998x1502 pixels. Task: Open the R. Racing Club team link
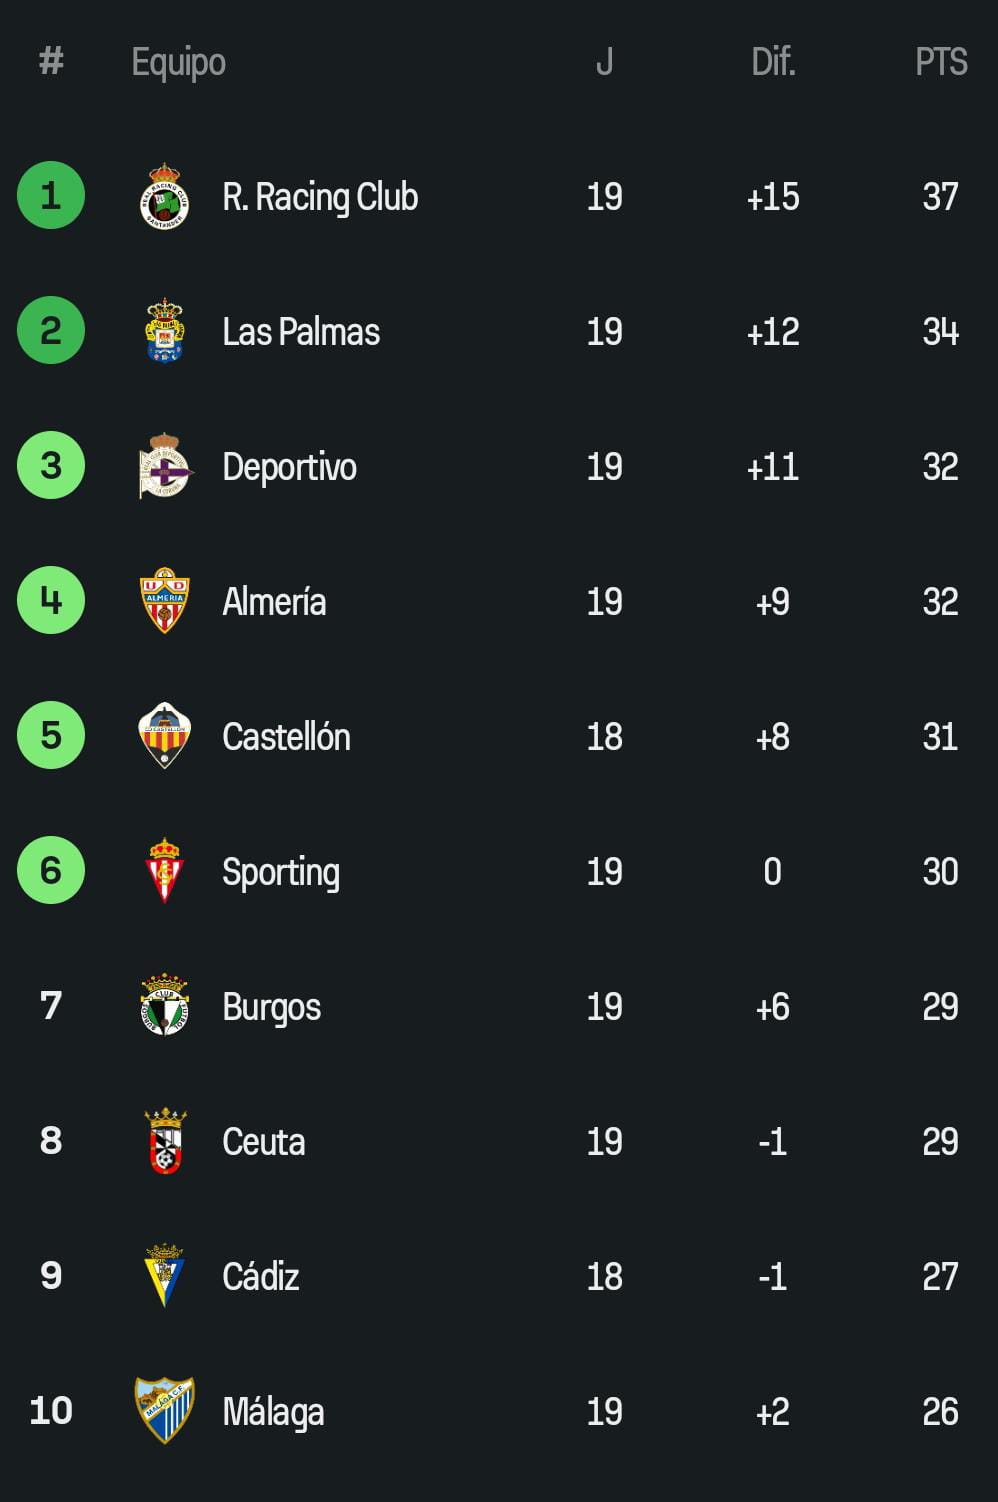320,197
